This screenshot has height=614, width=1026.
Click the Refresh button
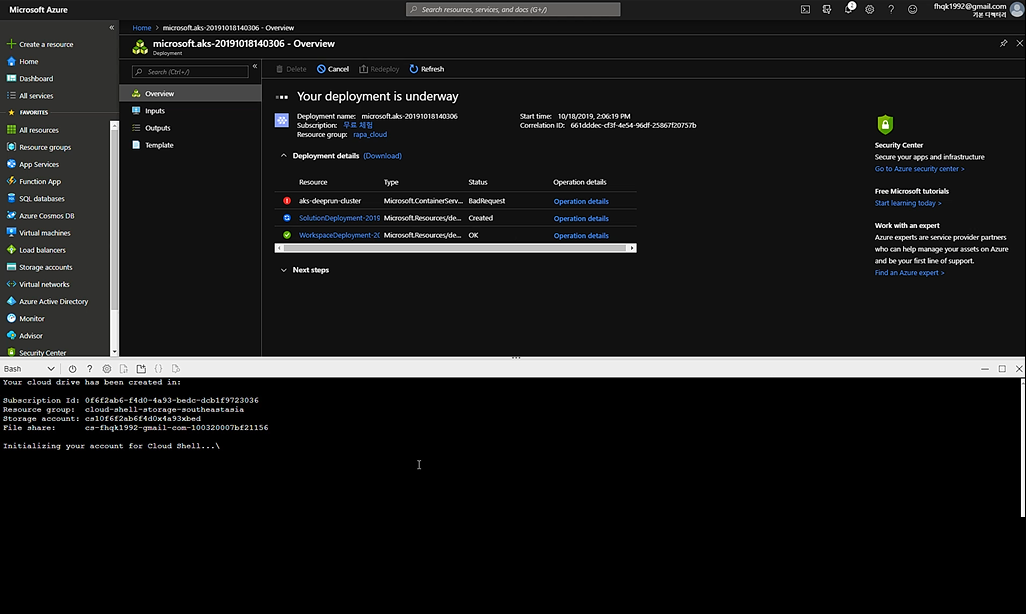pos(427,69)
